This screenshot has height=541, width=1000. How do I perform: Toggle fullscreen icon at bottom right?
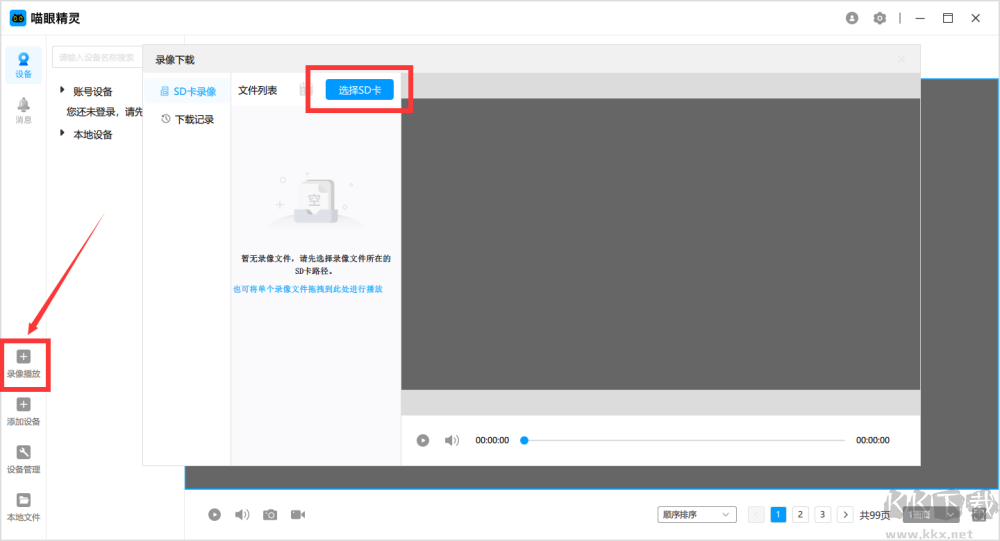pyautogui.click(x=980, y=514)
